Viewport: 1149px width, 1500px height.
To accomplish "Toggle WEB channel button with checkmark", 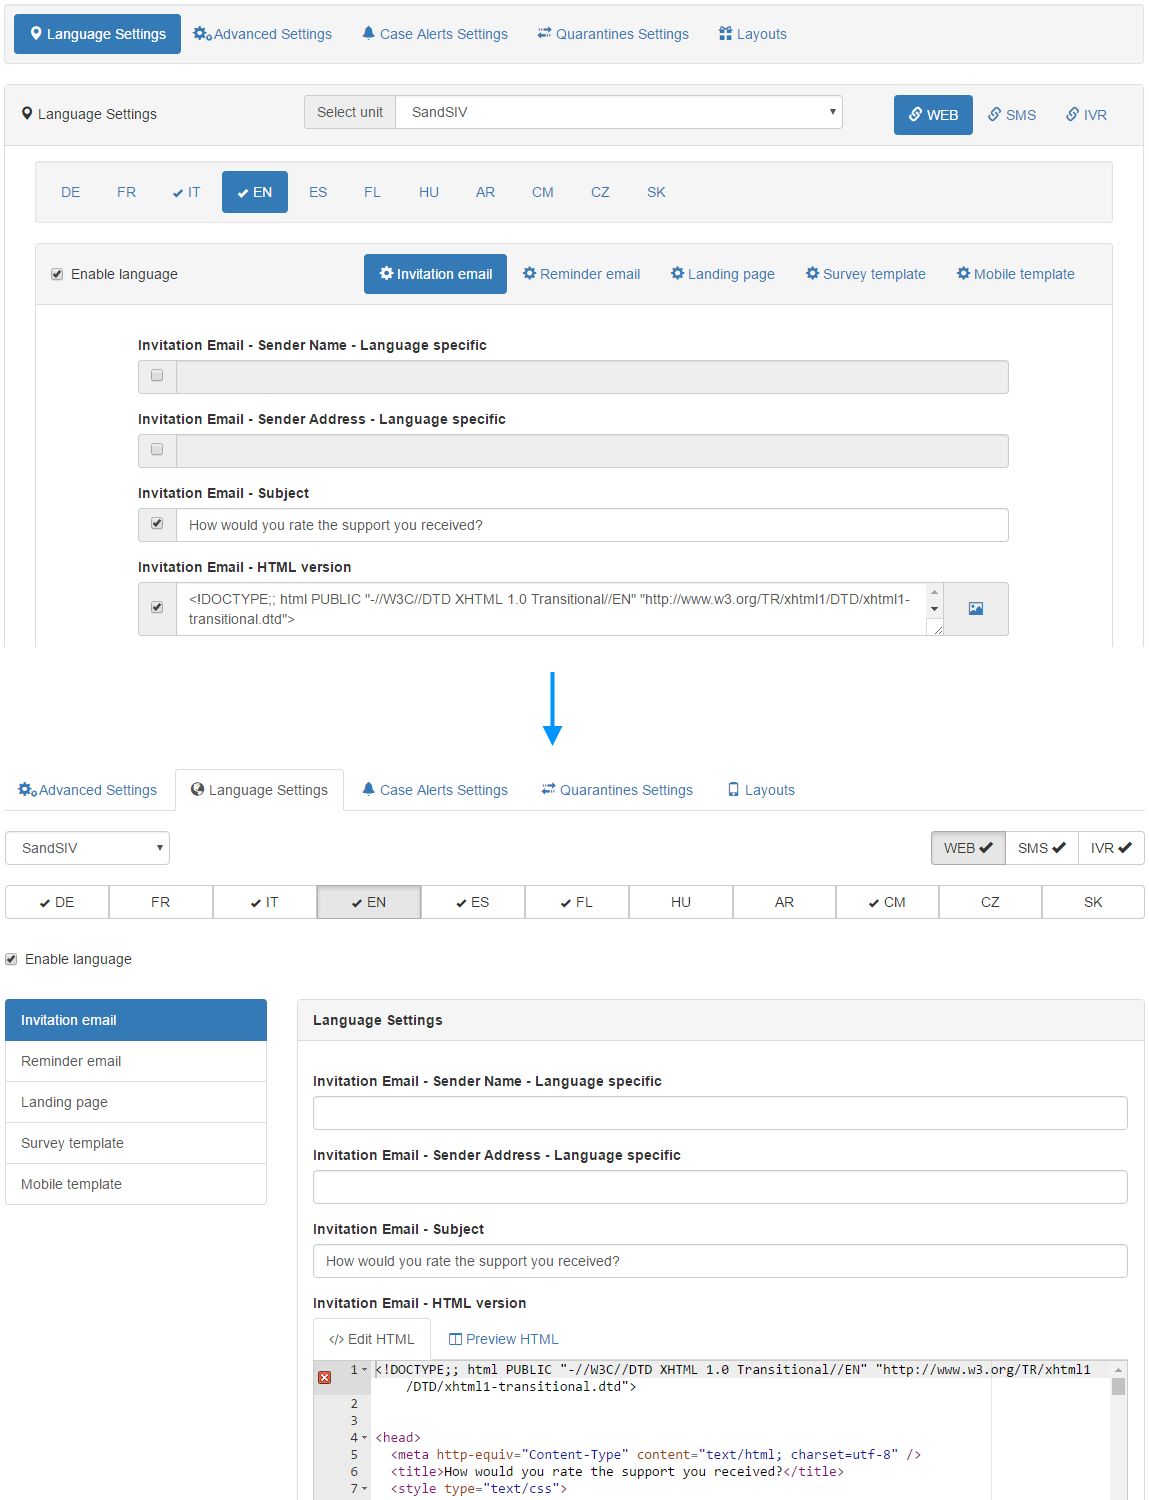I will pos(968,848).
